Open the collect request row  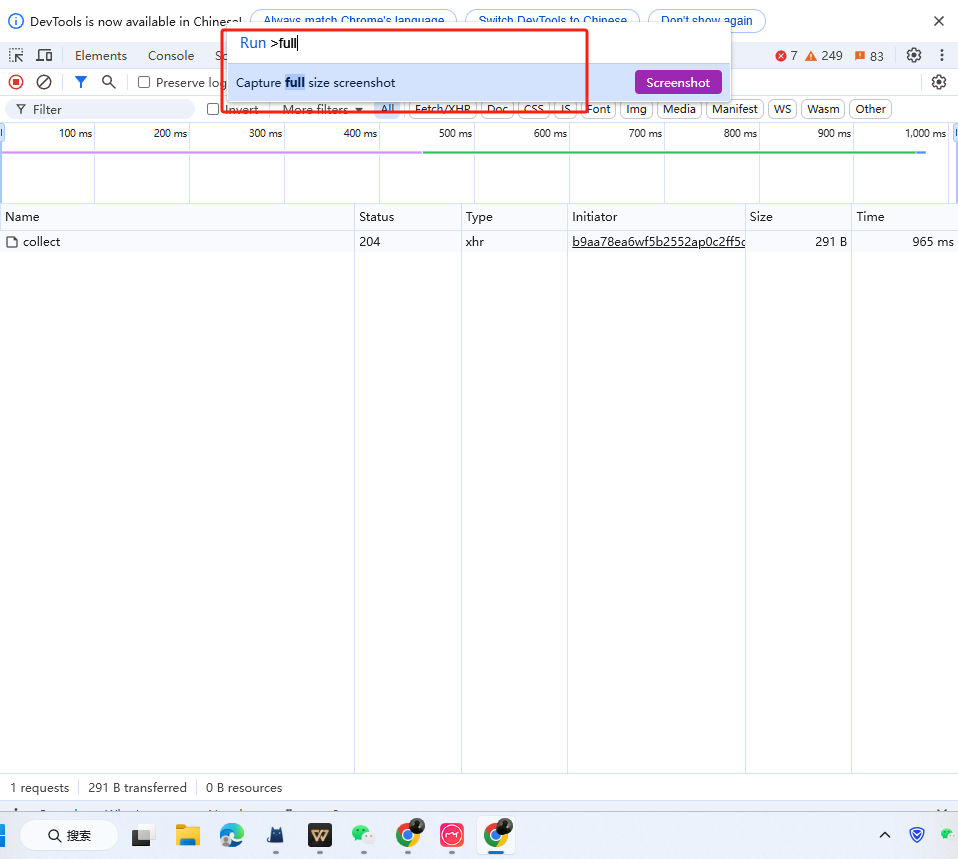[177, 242]
